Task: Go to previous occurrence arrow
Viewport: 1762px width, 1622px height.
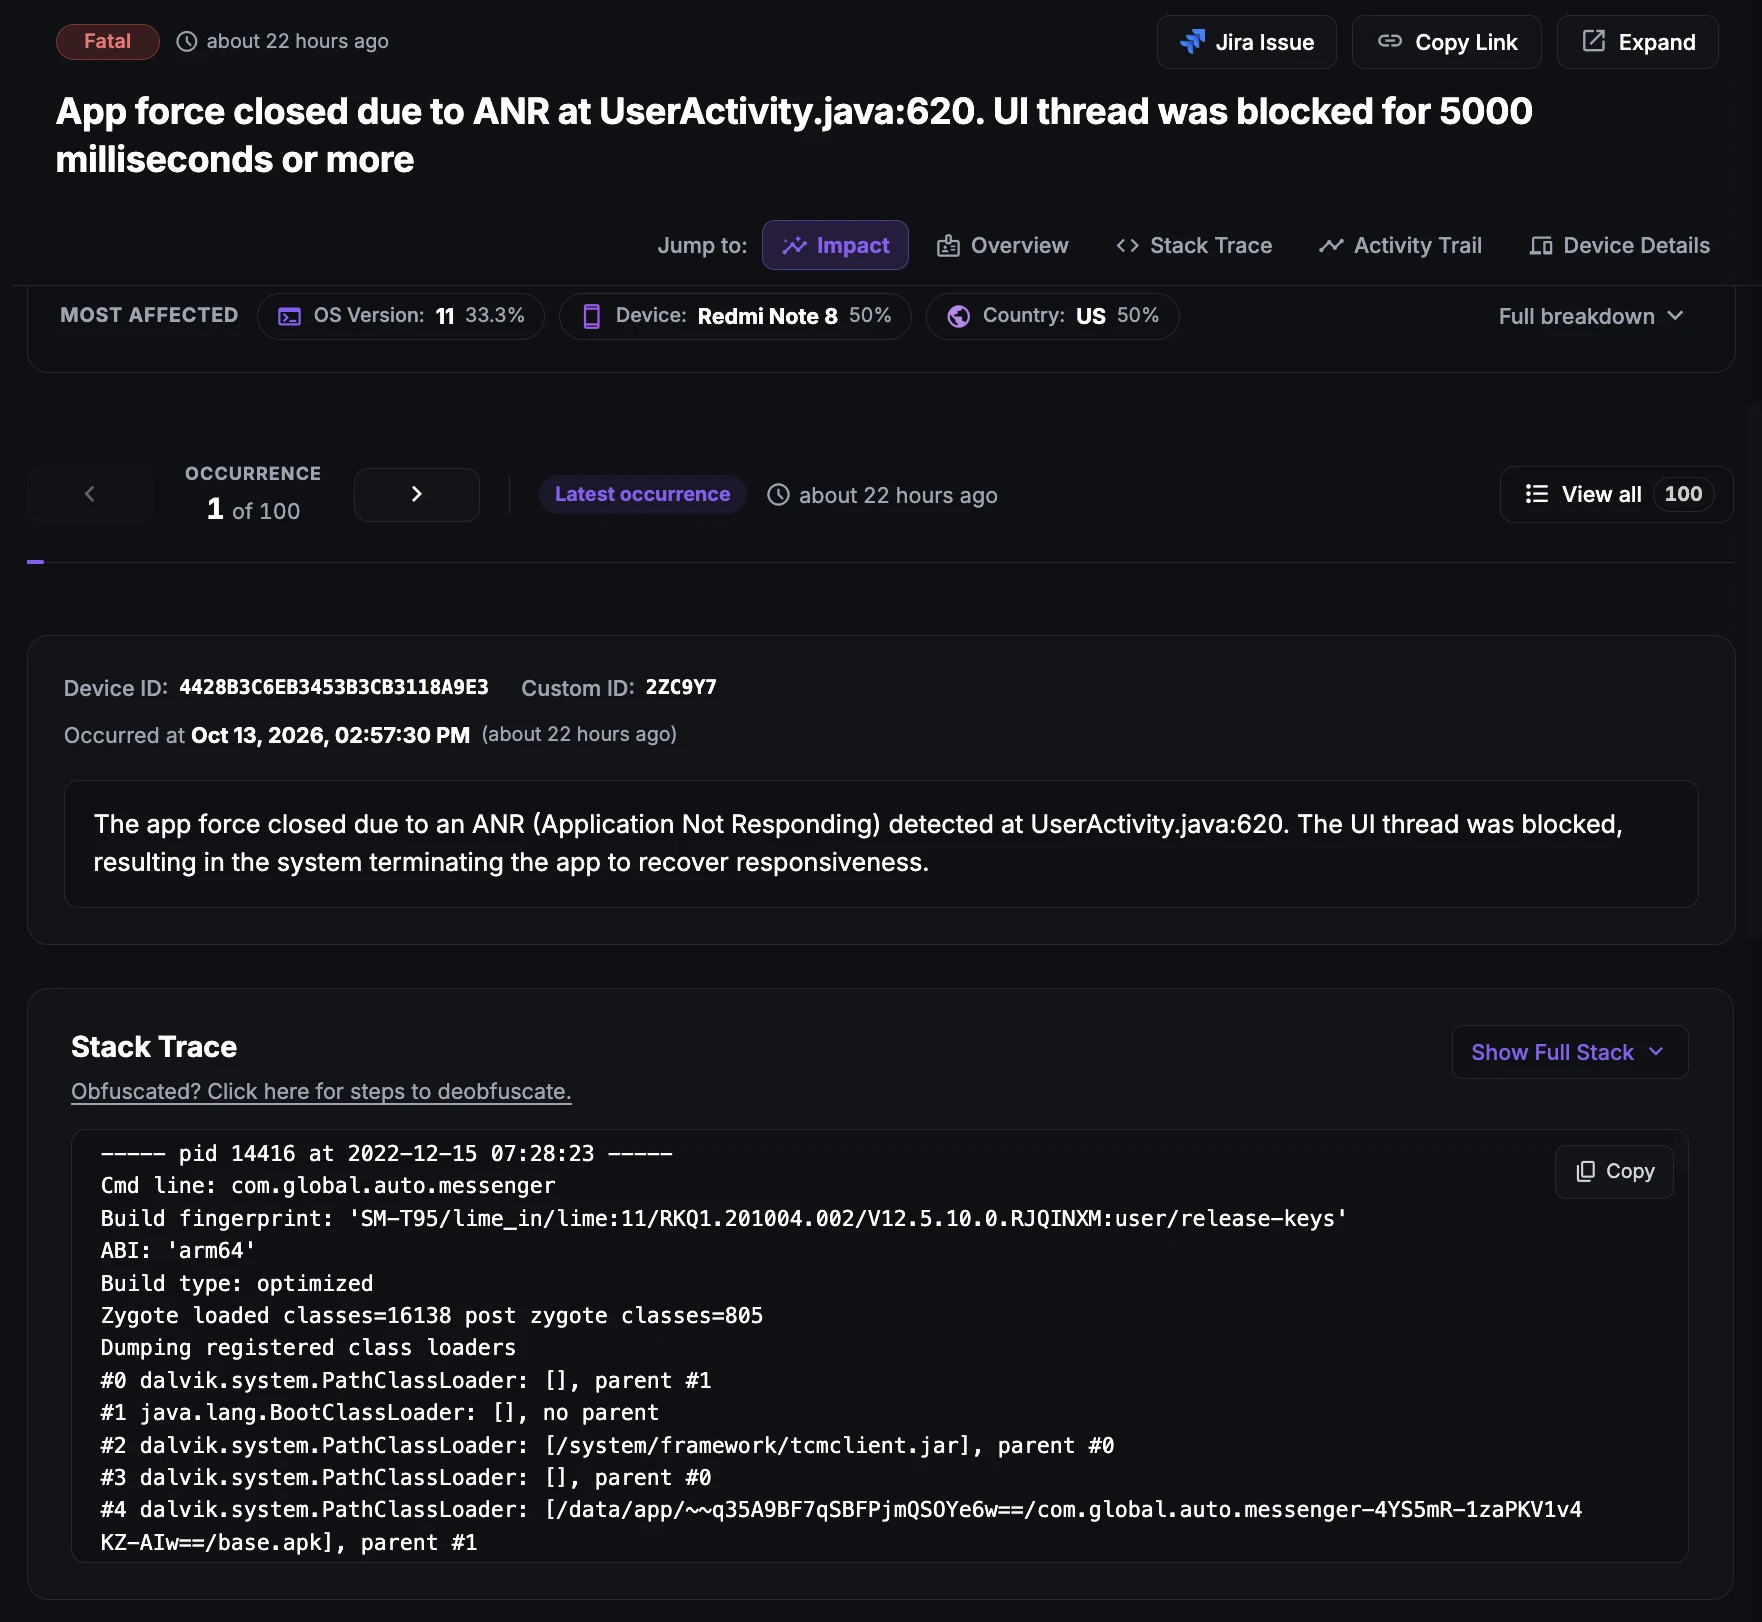Action: pyautogui.click(x=90, y=494)
